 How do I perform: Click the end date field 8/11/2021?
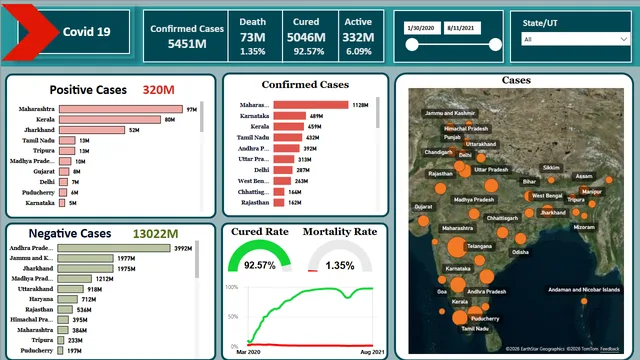462,28
